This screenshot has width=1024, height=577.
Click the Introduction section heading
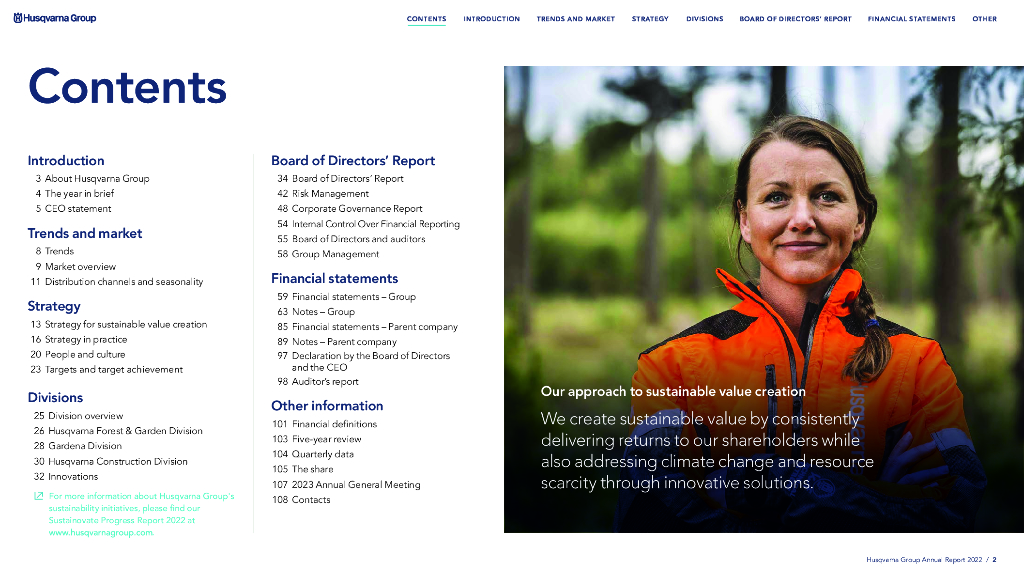(66, 161)
